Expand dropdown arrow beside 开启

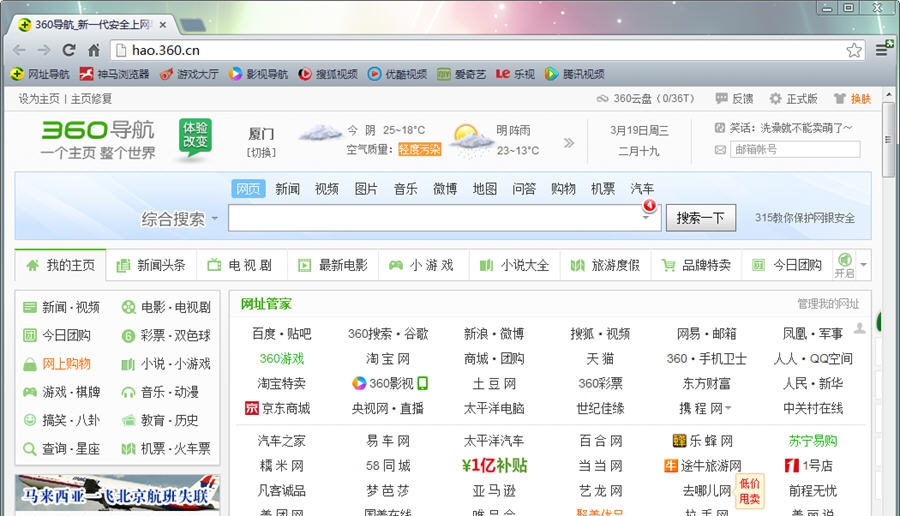(x=863, y=265)
